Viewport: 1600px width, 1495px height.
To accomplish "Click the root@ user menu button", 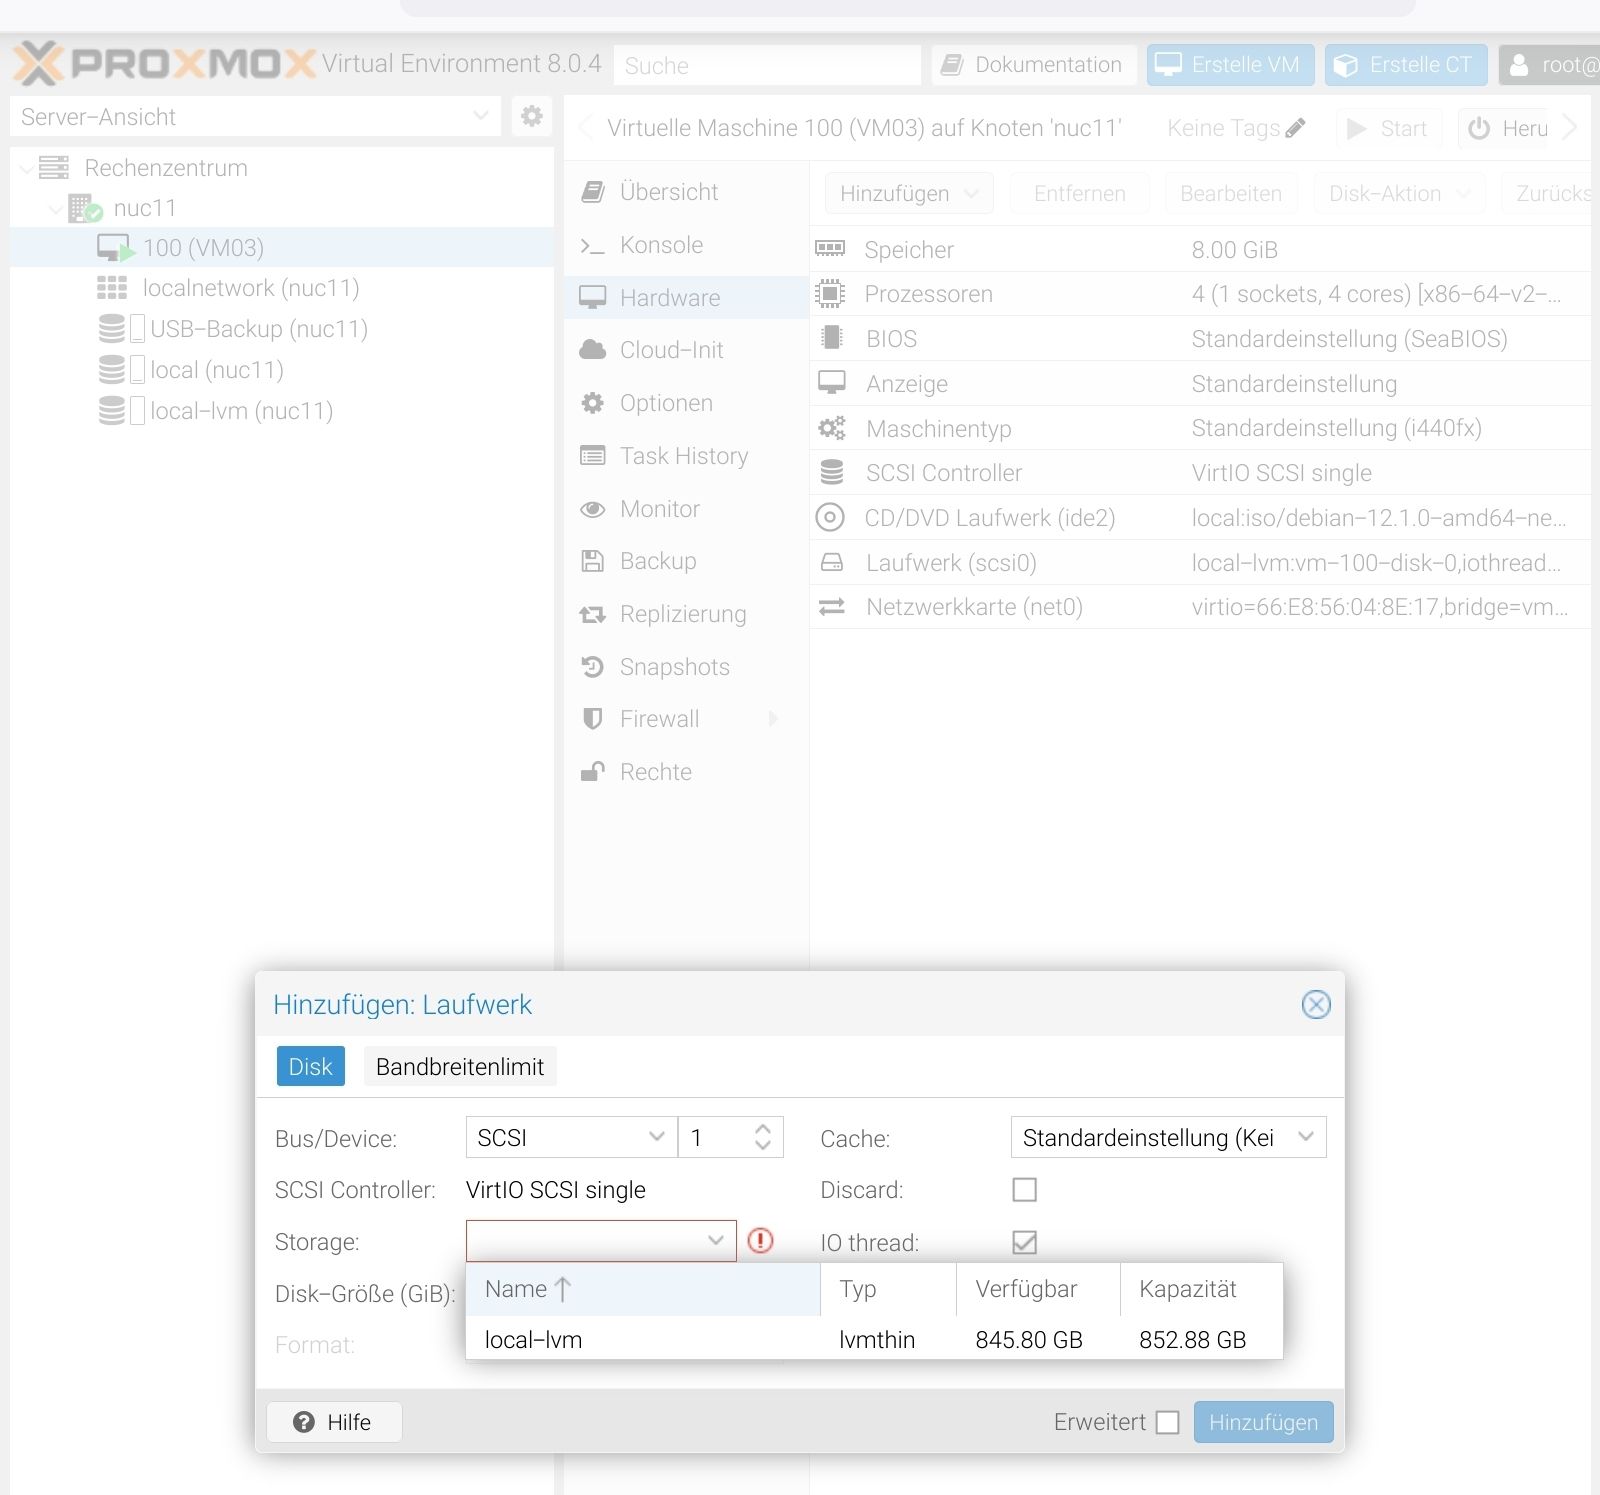I will (1550, 65).
